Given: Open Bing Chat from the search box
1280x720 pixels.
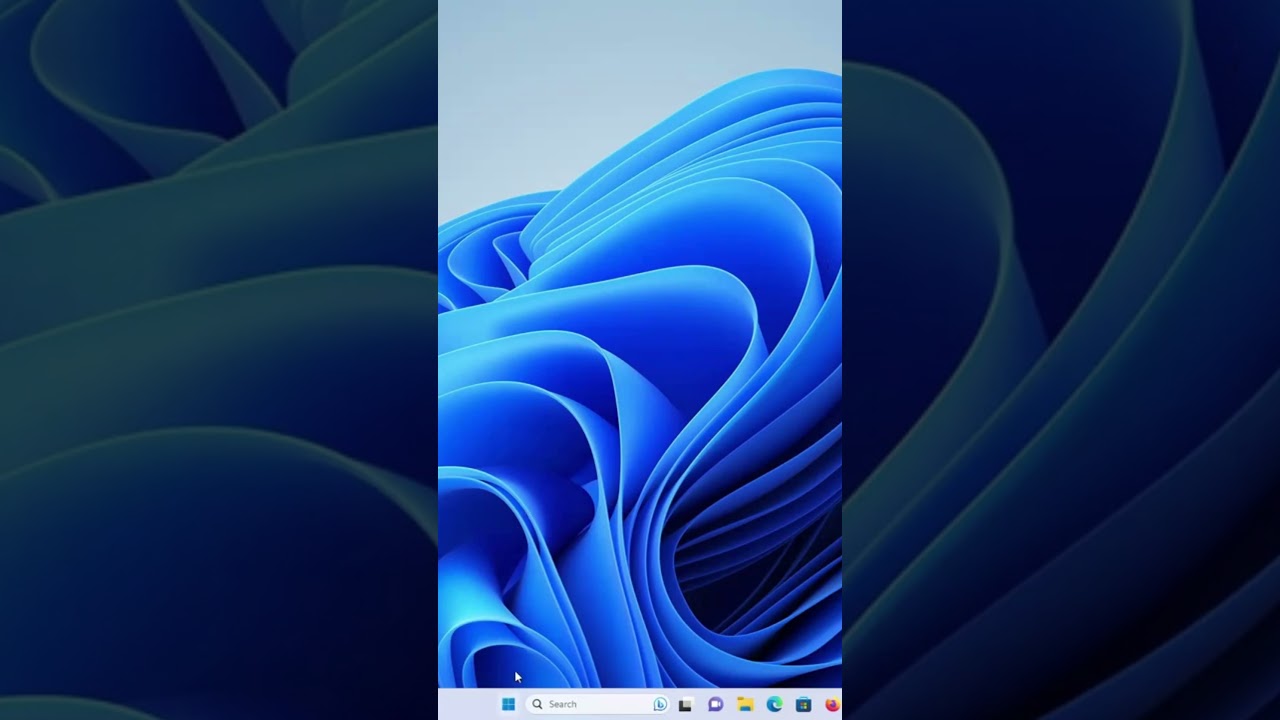Looking at the screenshot, I should (660, 704).
